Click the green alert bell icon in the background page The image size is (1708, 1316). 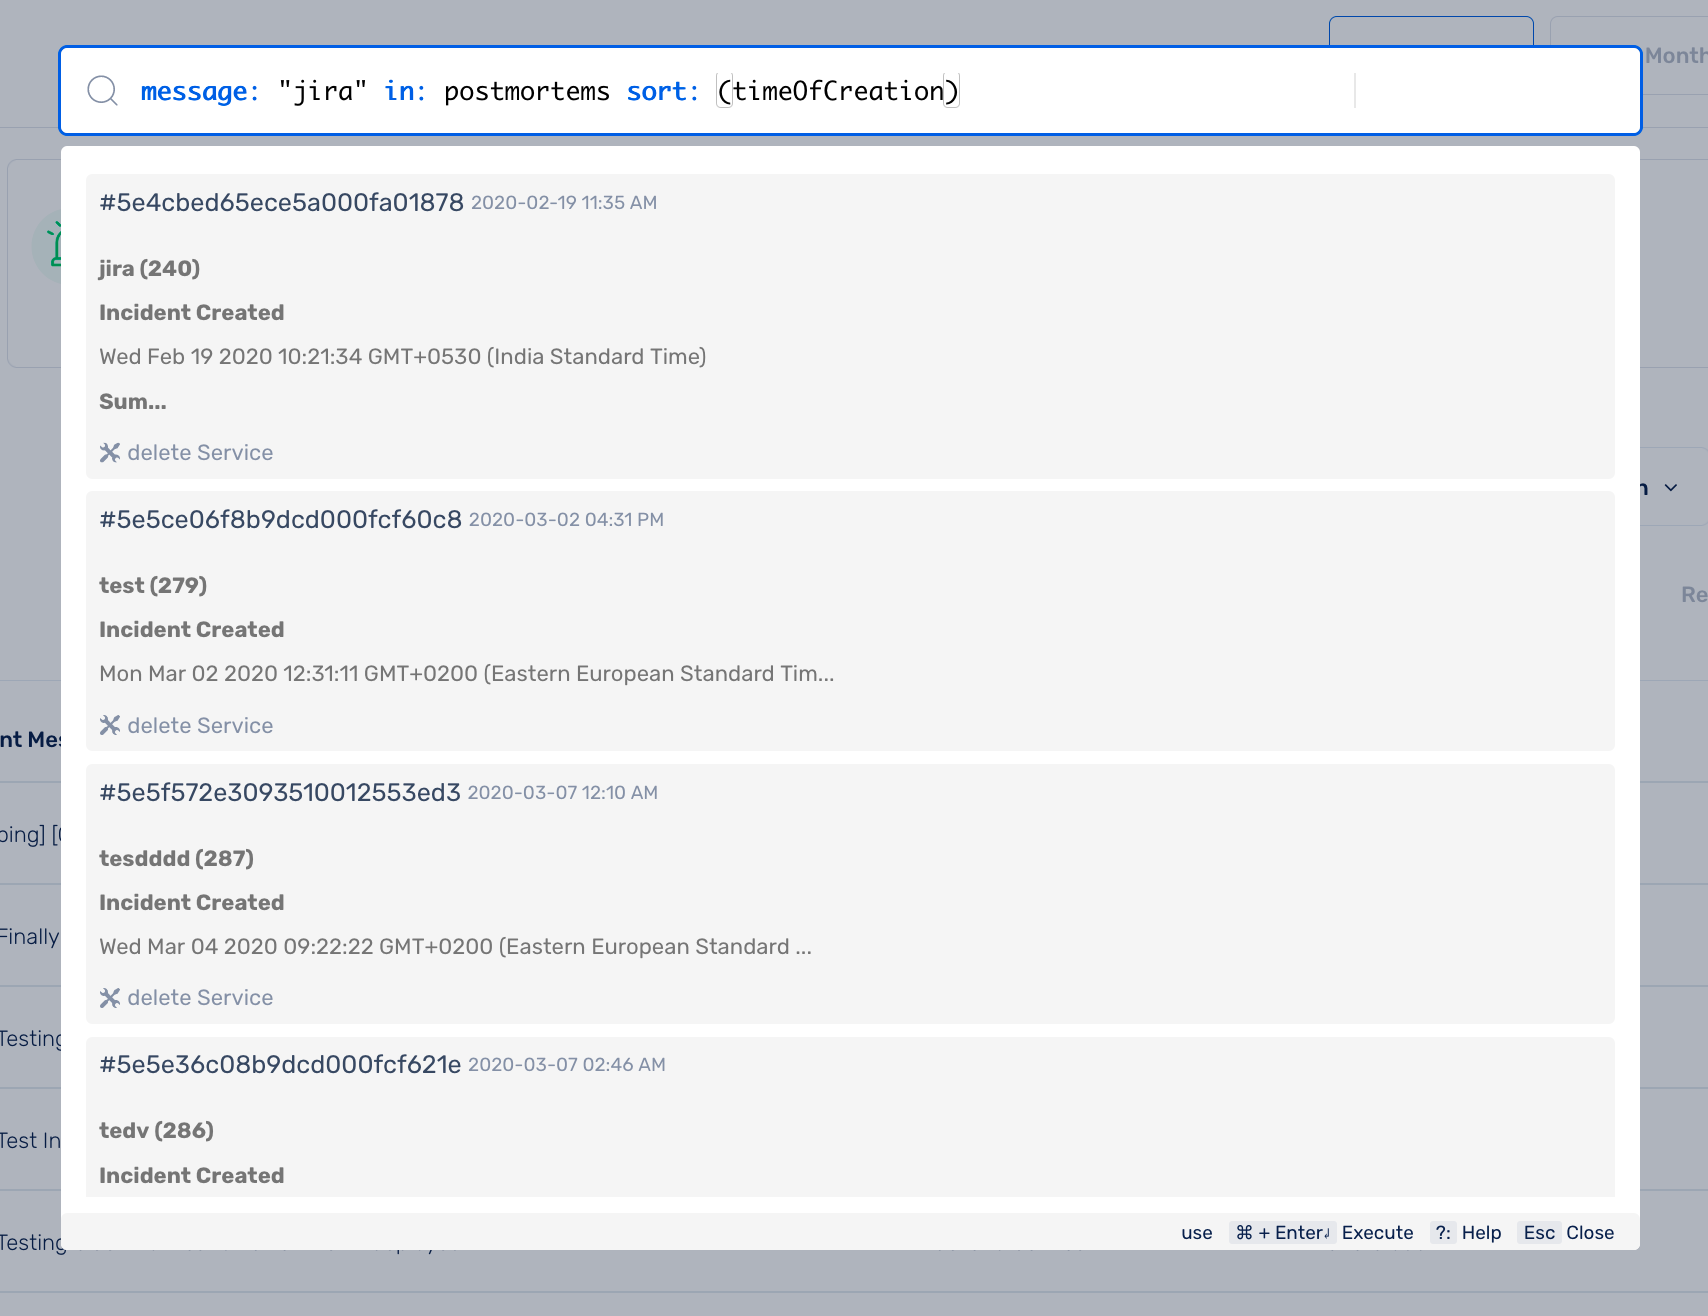55,245
